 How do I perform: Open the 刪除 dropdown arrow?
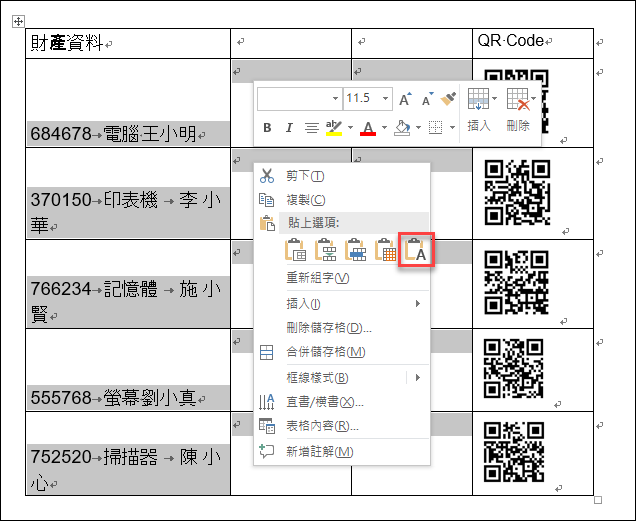(x=534, y=99)
